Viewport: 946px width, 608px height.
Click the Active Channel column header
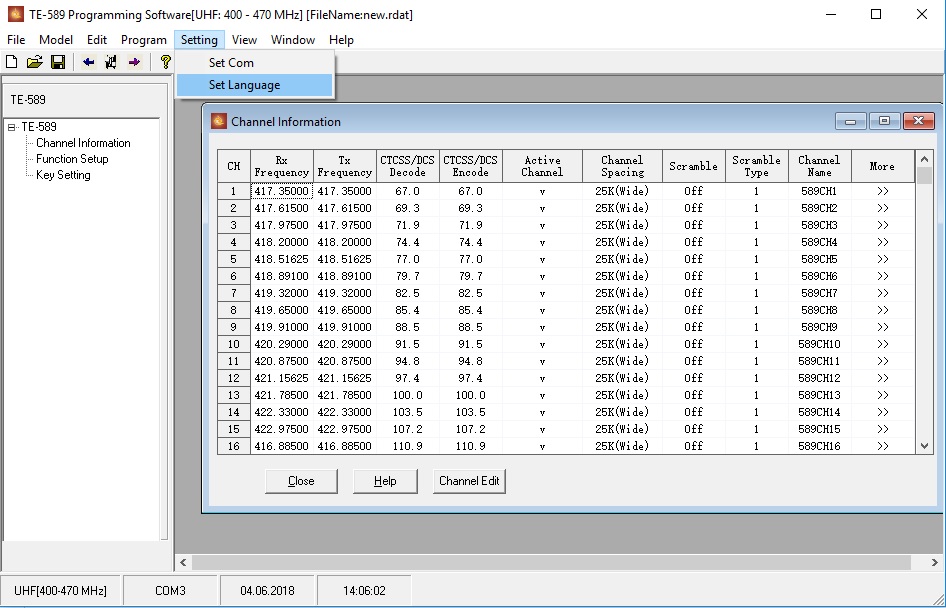pyautogui.click(x=542, y=166)
